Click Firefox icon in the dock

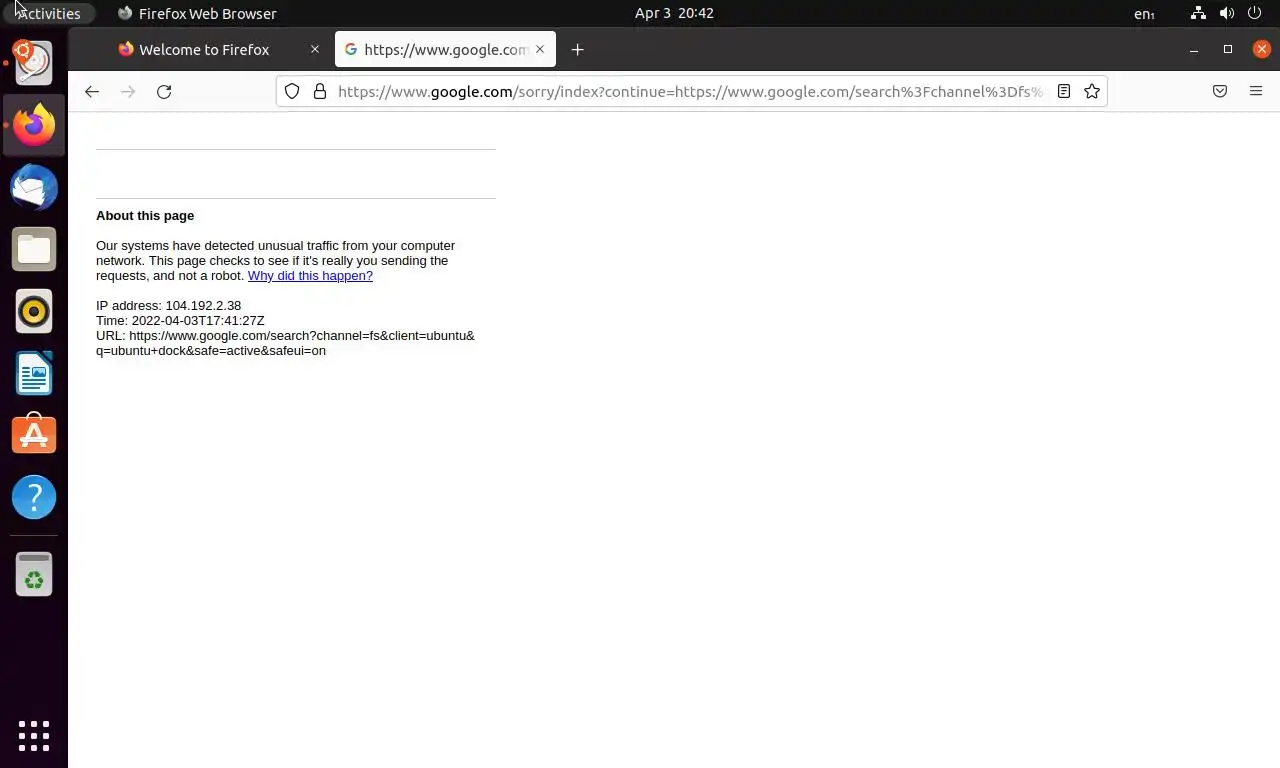[34, 125]
